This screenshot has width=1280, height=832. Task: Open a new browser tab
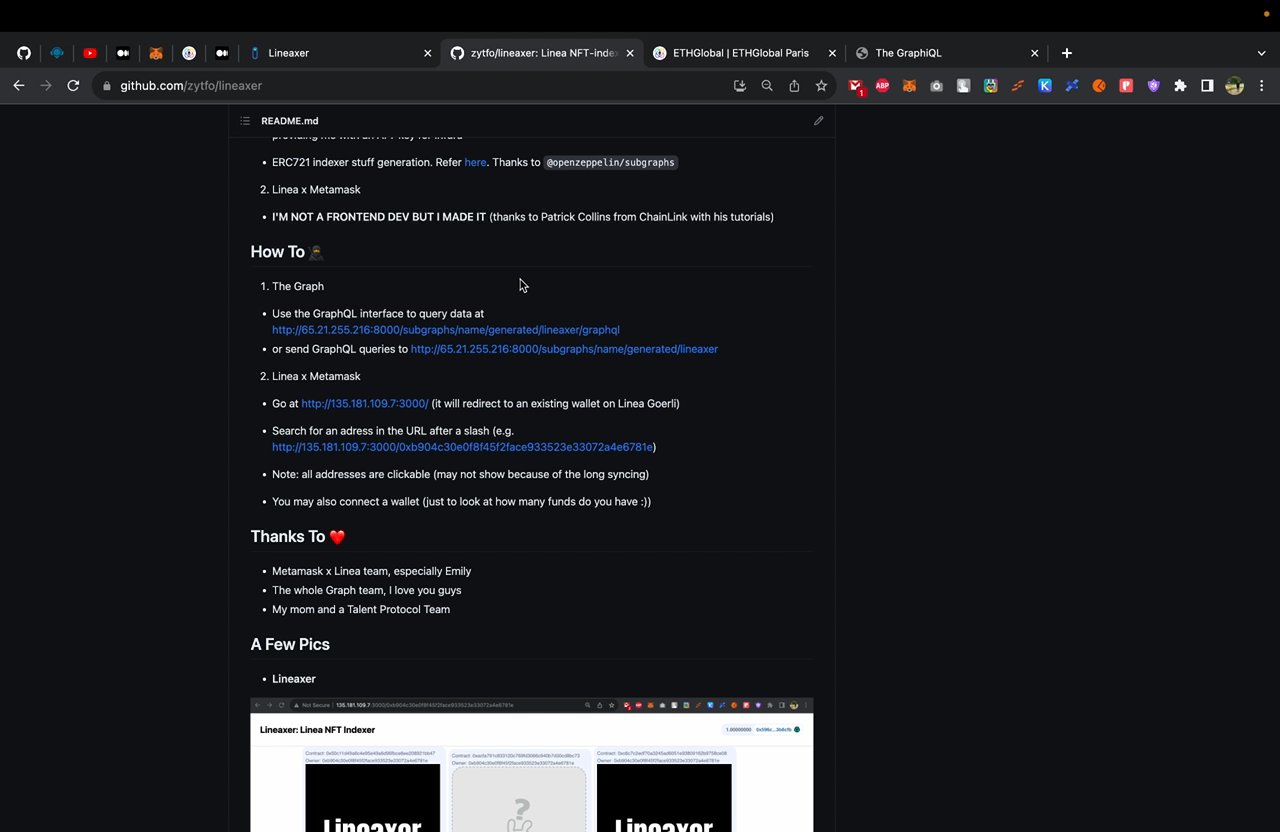(x=1067, y=53)
